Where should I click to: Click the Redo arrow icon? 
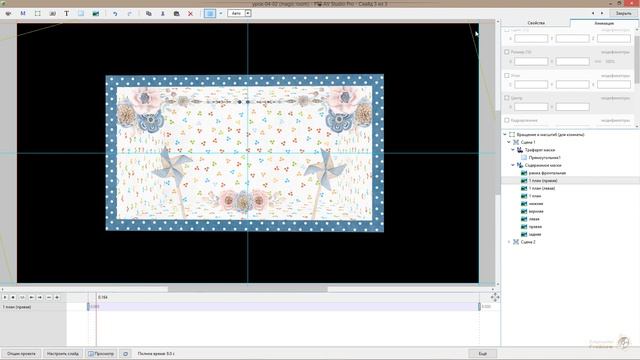pyautogui.click(x=129, y=13)
